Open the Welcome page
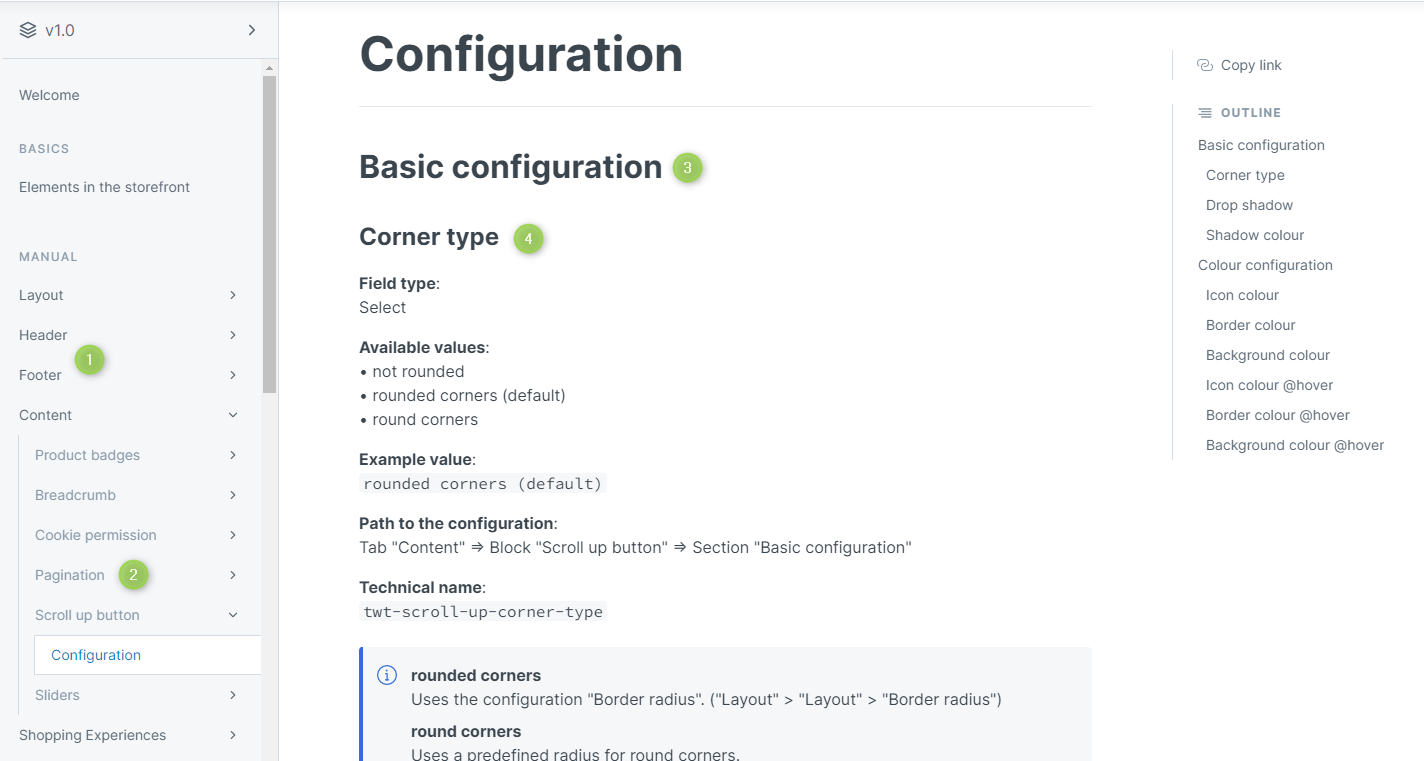The width and height of the screenshot is (1424, 761). coord(49,95)
